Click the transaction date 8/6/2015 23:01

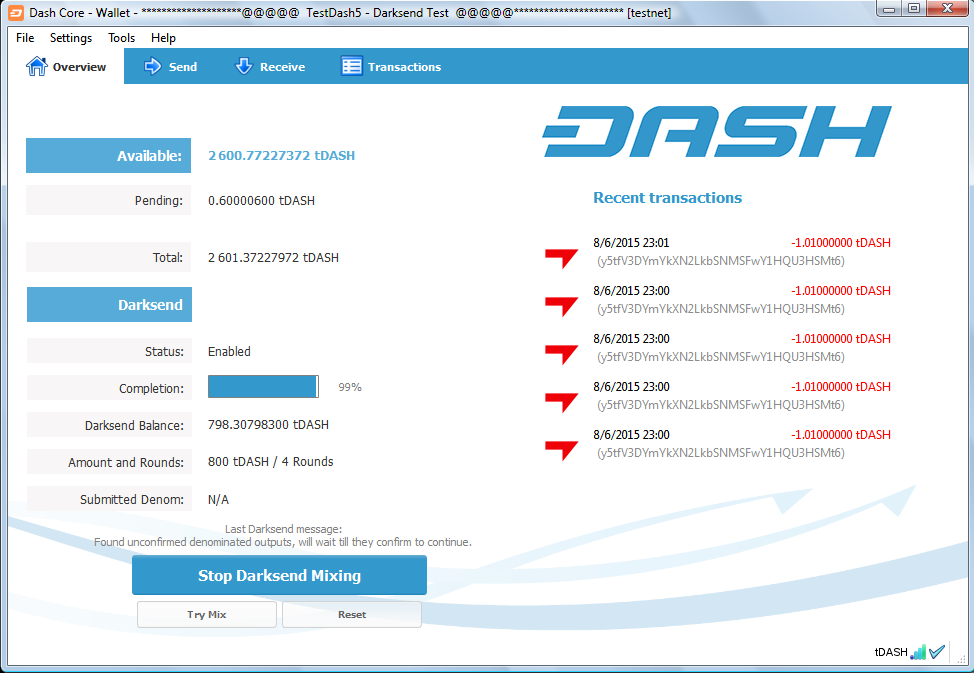coord(631,243)
